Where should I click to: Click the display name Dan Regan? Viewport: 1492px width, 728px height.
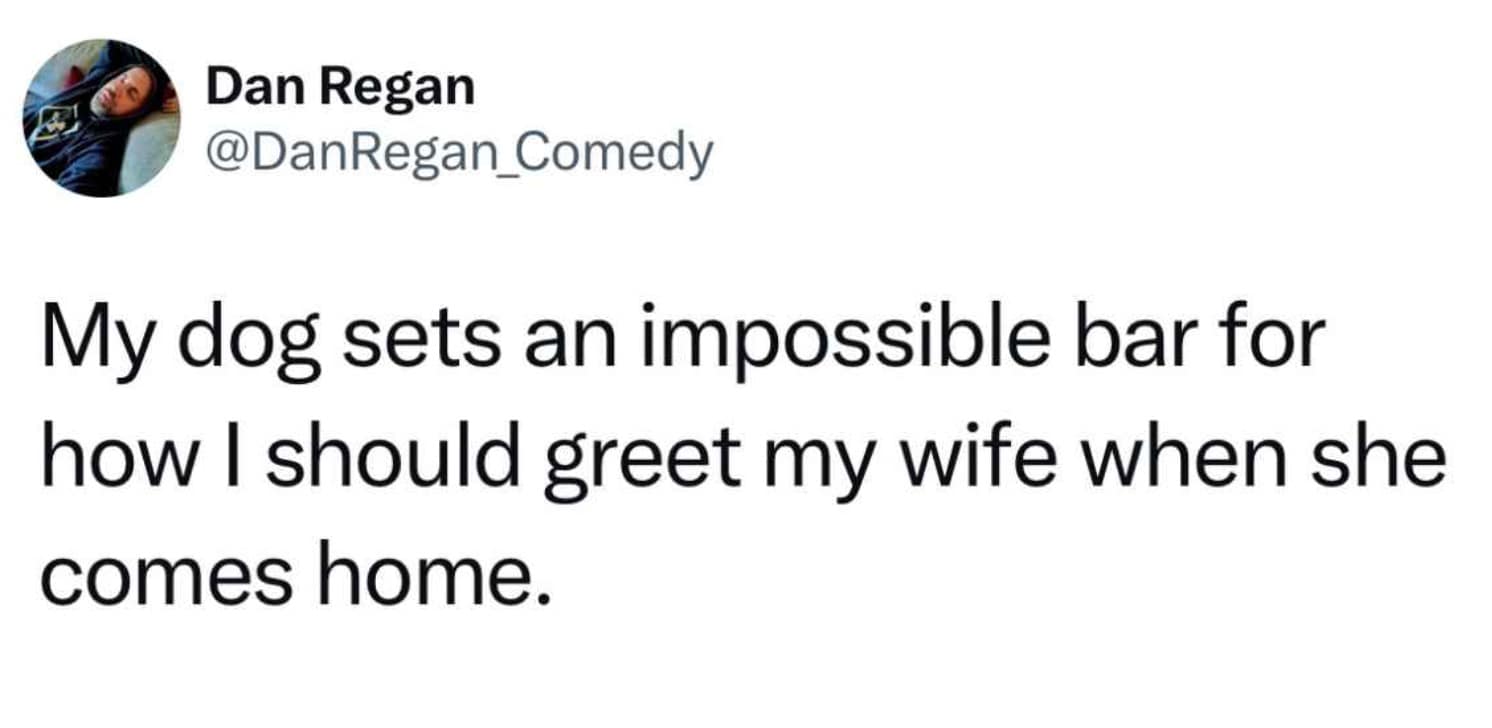pos(339,88)
